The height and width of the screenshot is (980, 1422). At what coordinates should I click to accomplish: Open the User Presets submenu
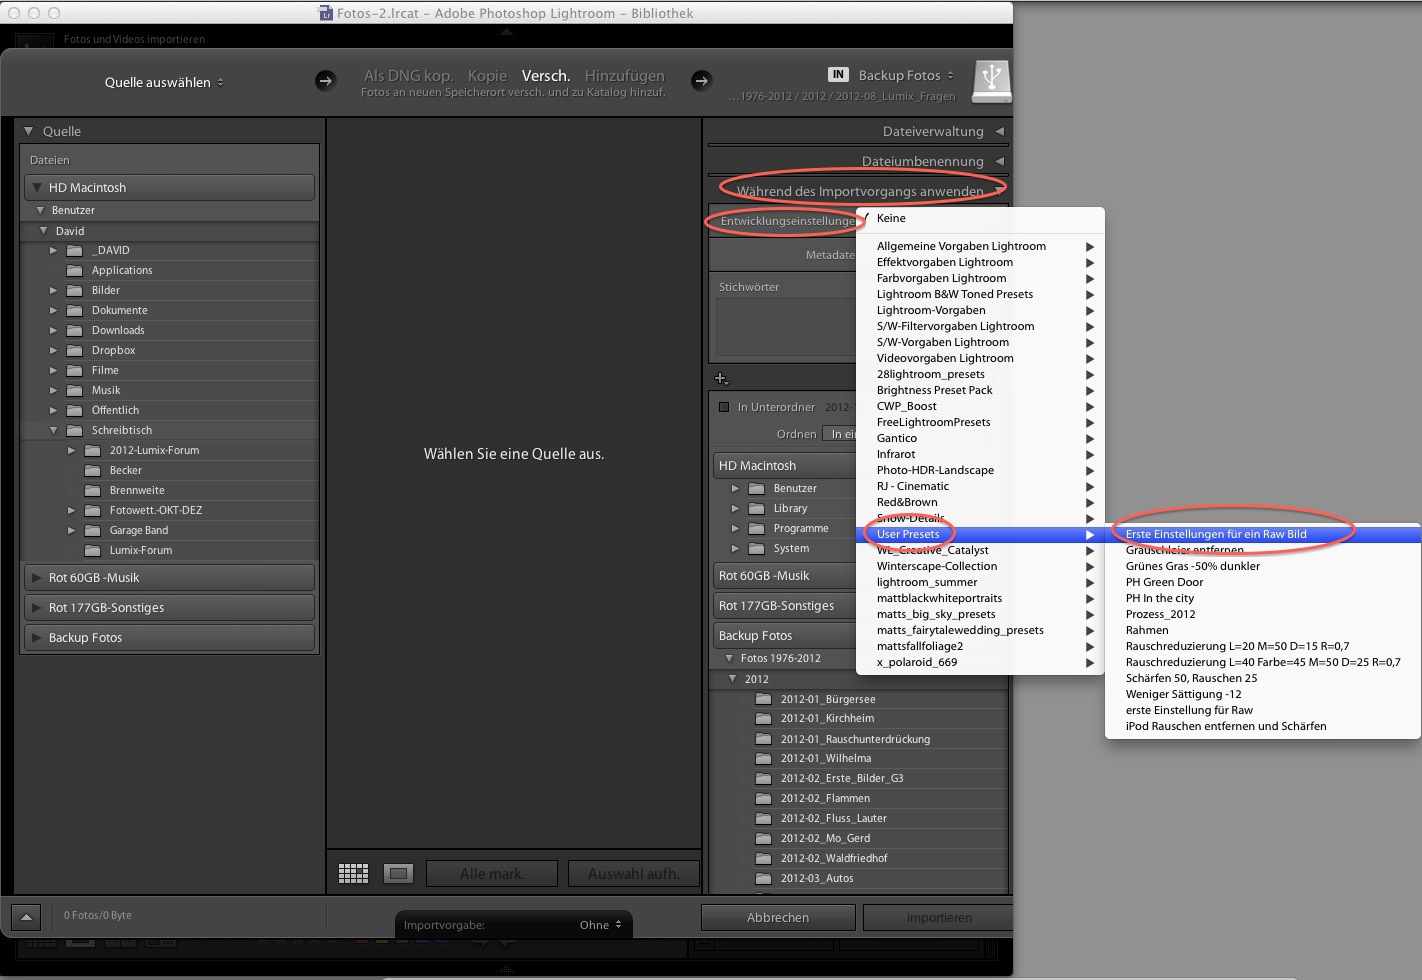pyautogui.click(x=980, y=534)
